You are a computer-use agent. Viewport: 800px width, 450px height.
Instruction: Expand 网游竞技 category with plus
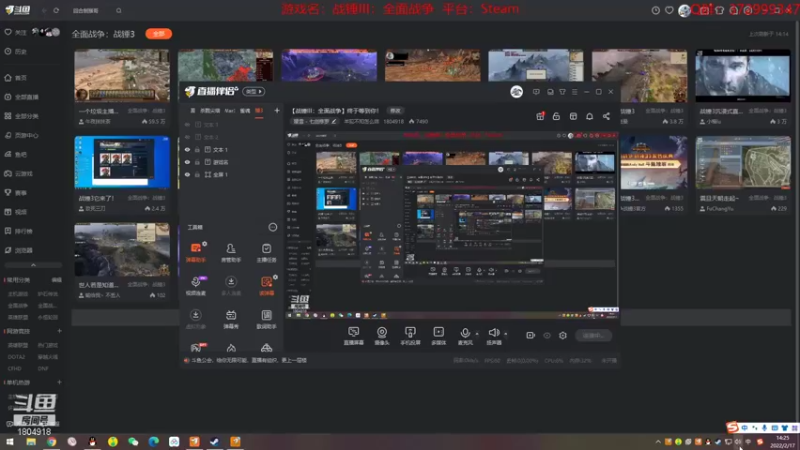pyautogui.click(x=59, y=331)
